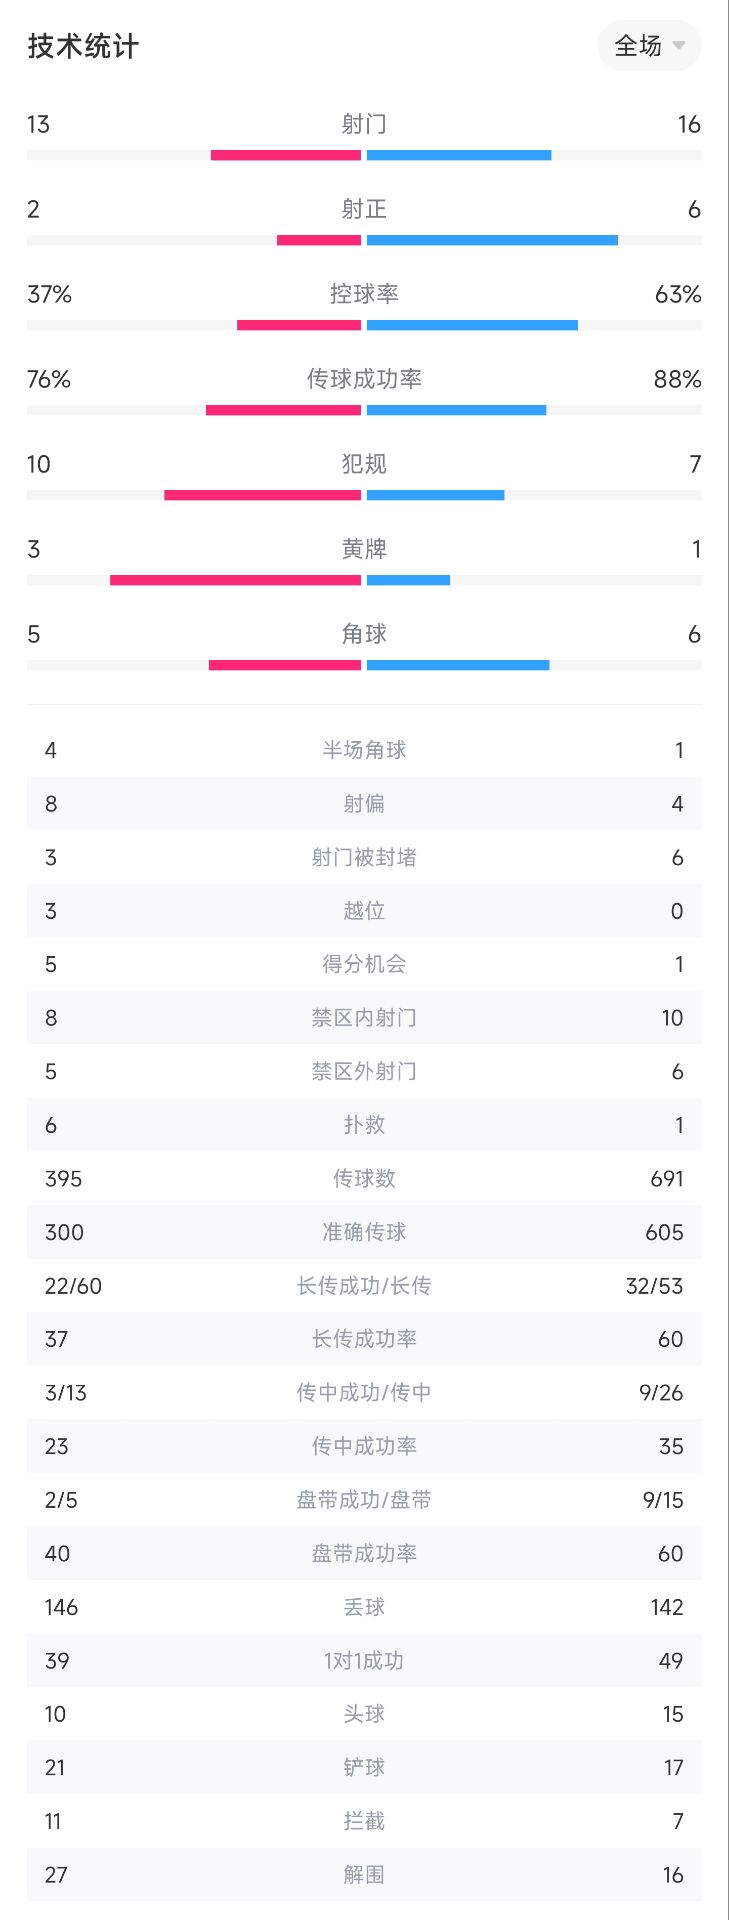This screenshot has height=1920, width=729.
Task: Click the red 射门 bar
Action: [x=286, y=155]
